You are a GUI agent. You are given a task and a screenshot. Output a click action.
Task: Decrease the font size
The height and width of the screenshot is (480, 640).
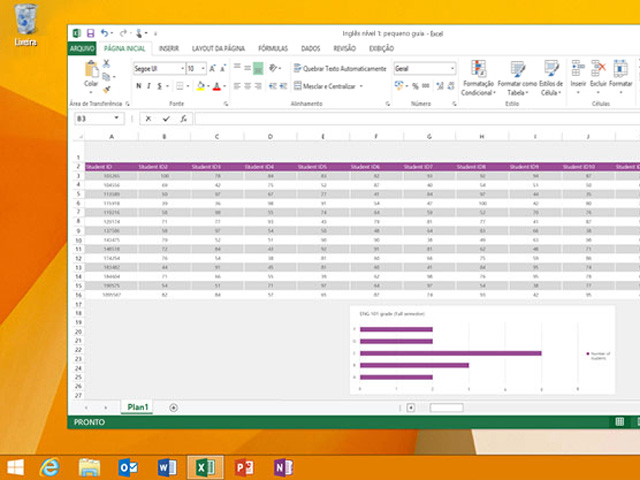tap(223, 69)
